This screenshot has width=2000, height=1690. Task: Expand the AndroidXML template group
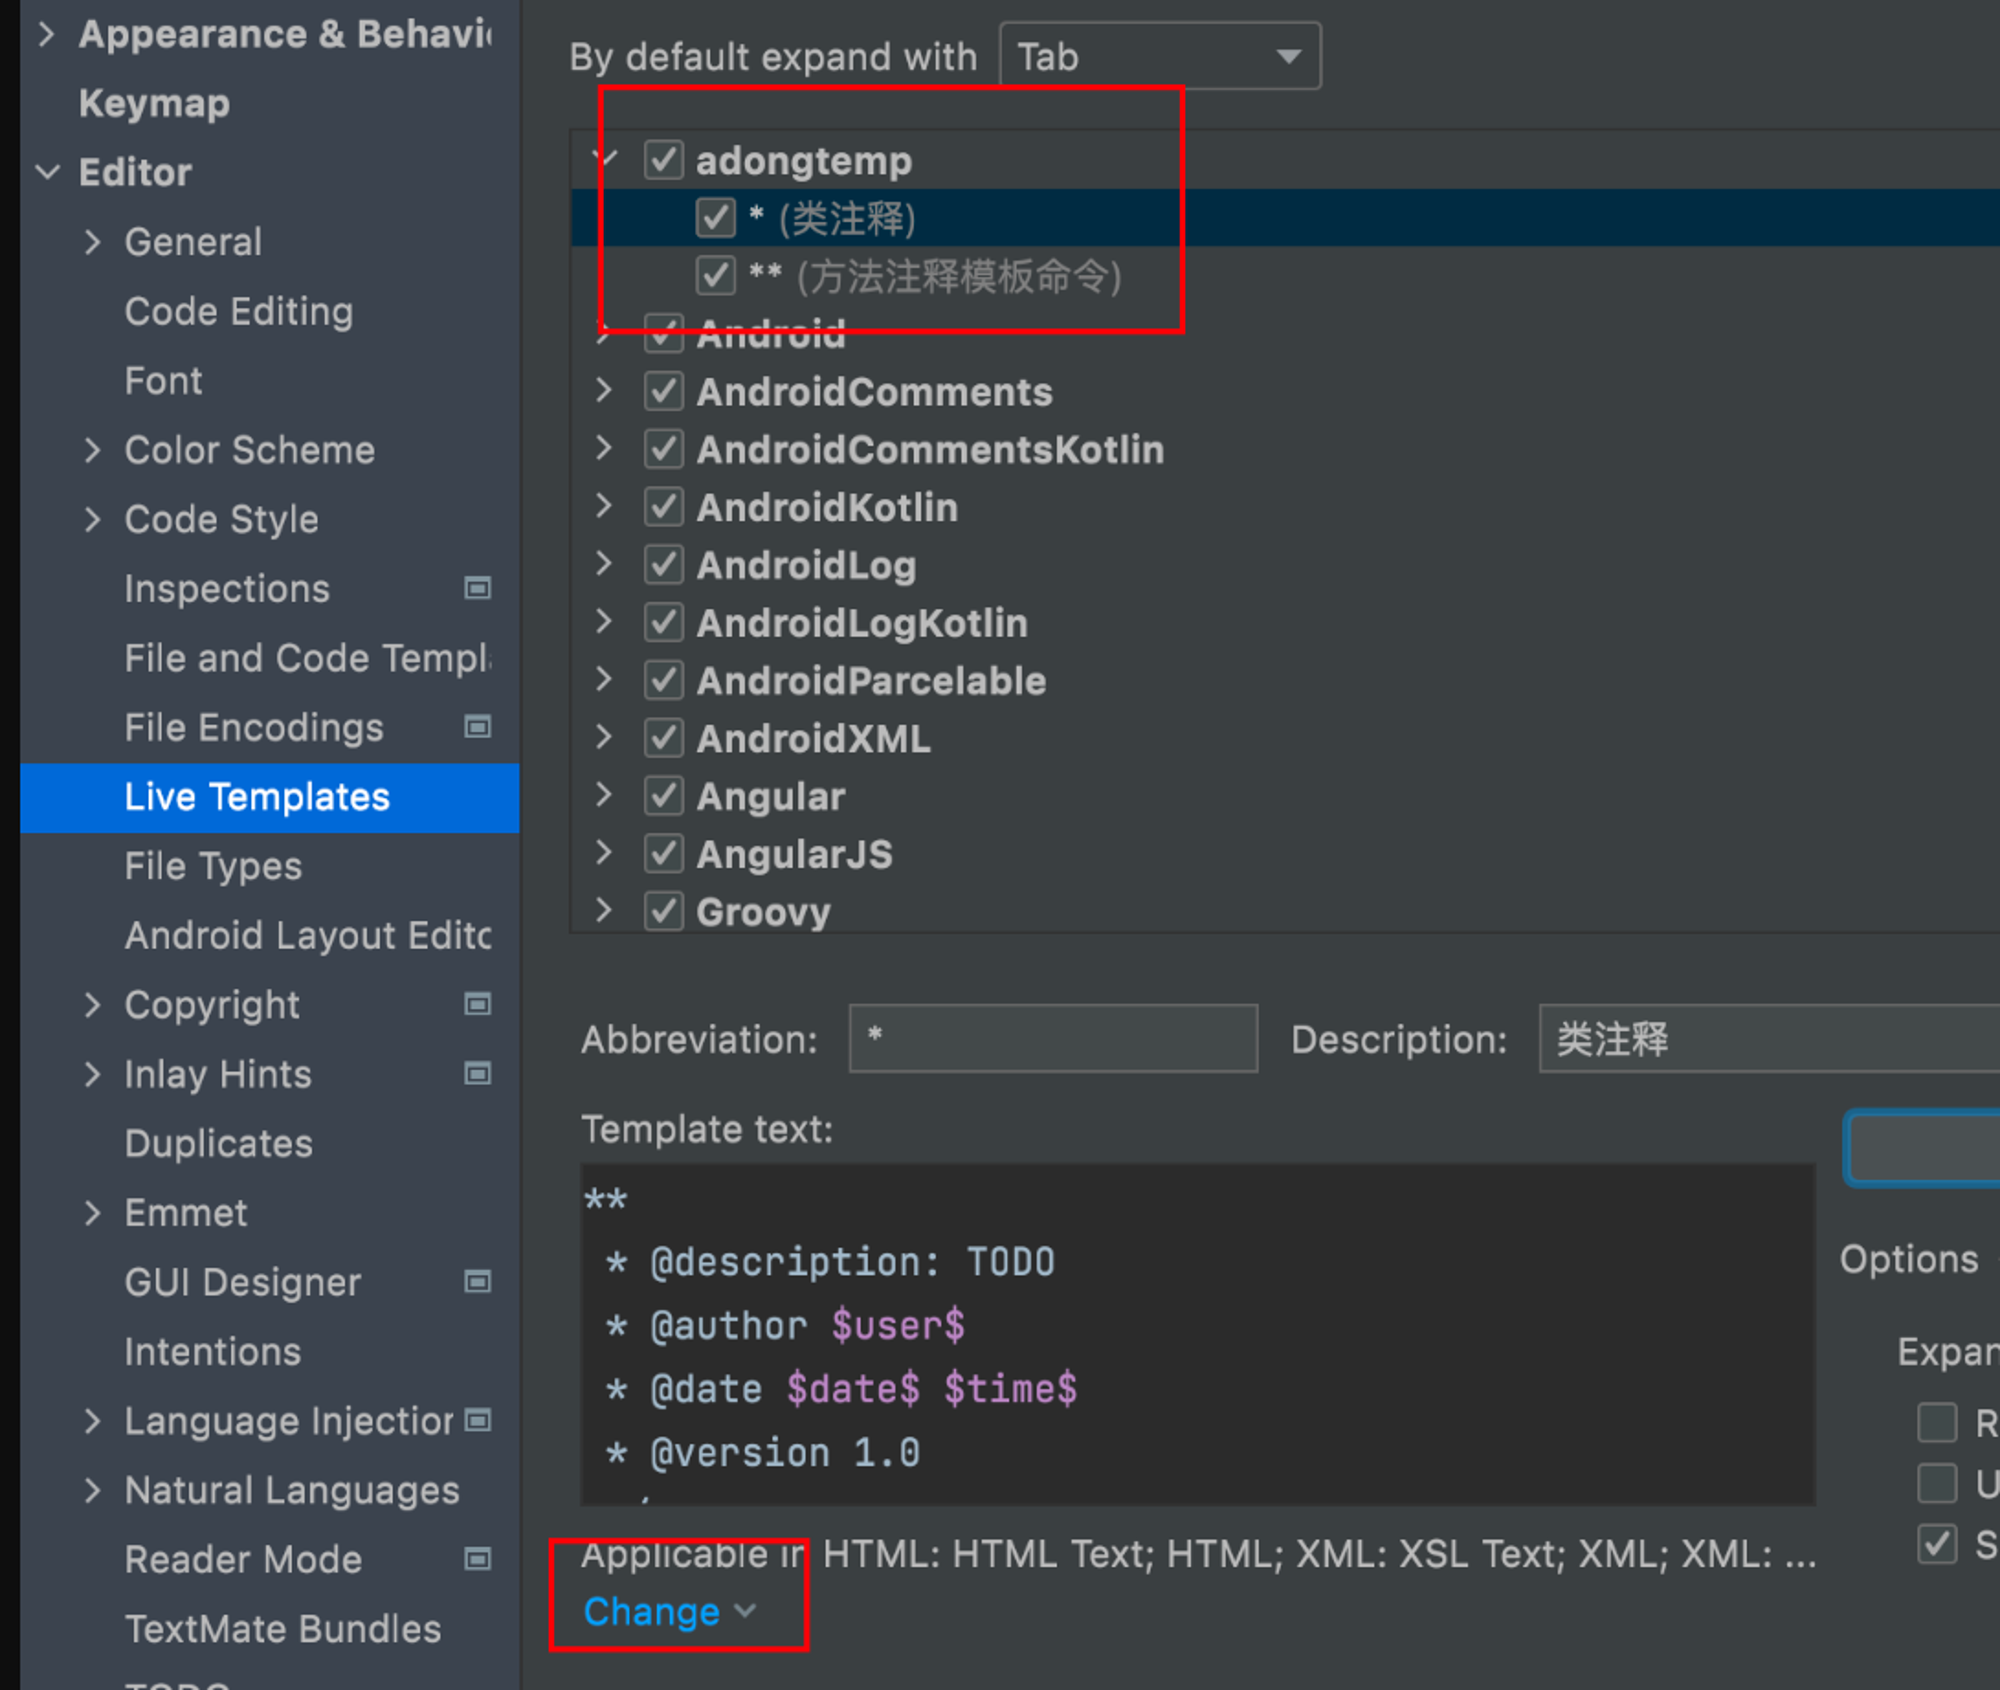(x=603, y=737)
